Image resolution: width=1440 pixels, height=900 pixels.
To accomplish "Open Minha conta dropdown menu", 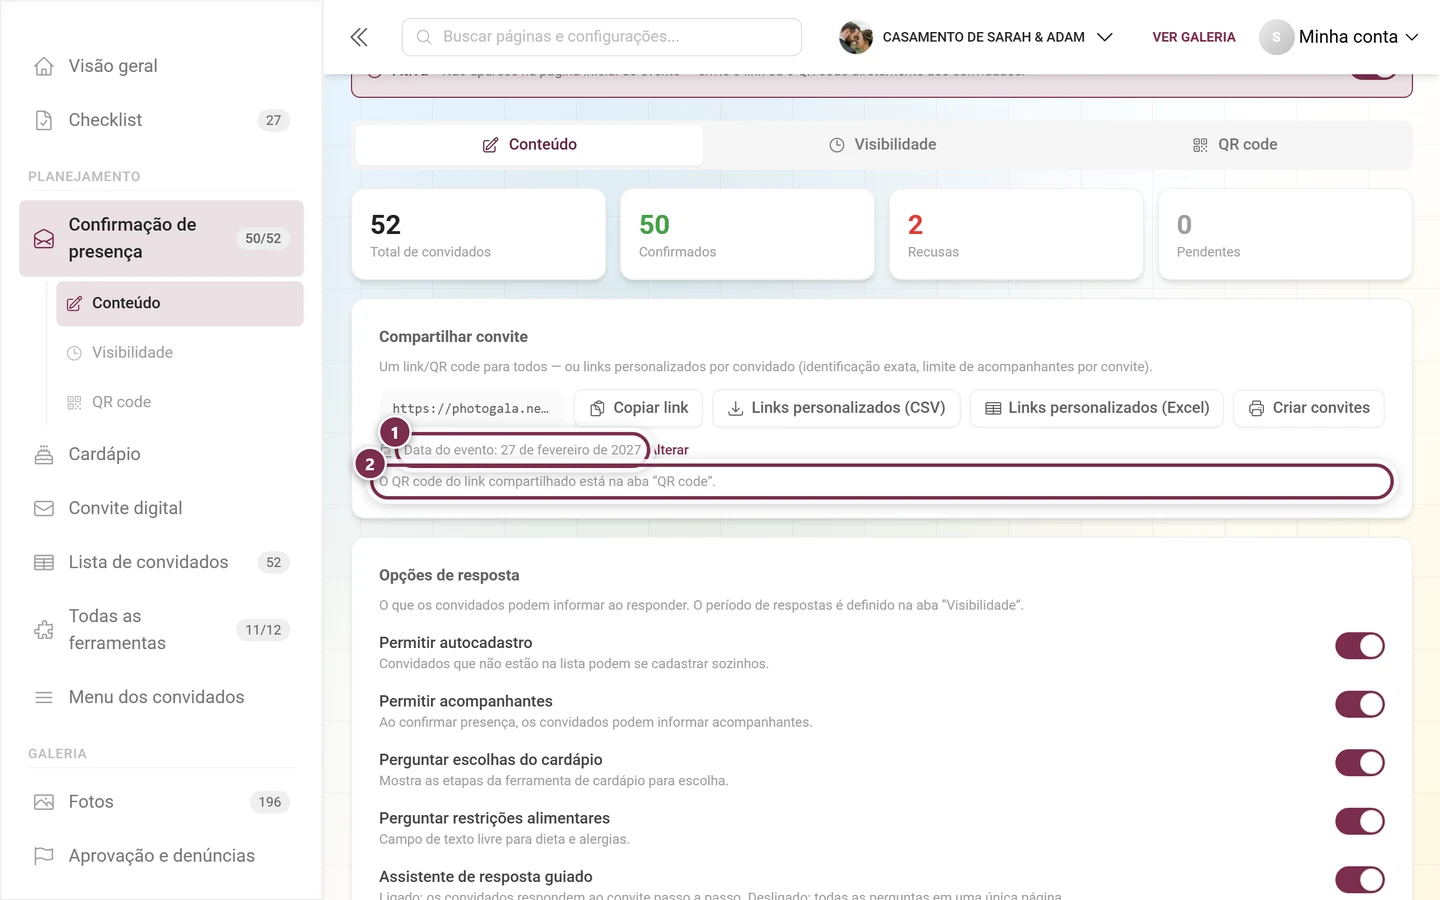I will pos(1339,37).
